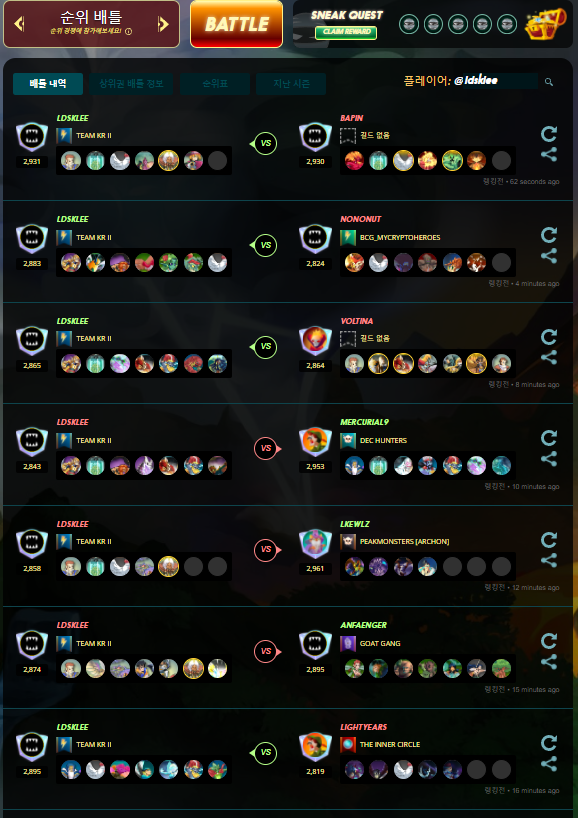Share the battle against NONONUT
This screenshot has height=818, width=578.
pos(548,256)
